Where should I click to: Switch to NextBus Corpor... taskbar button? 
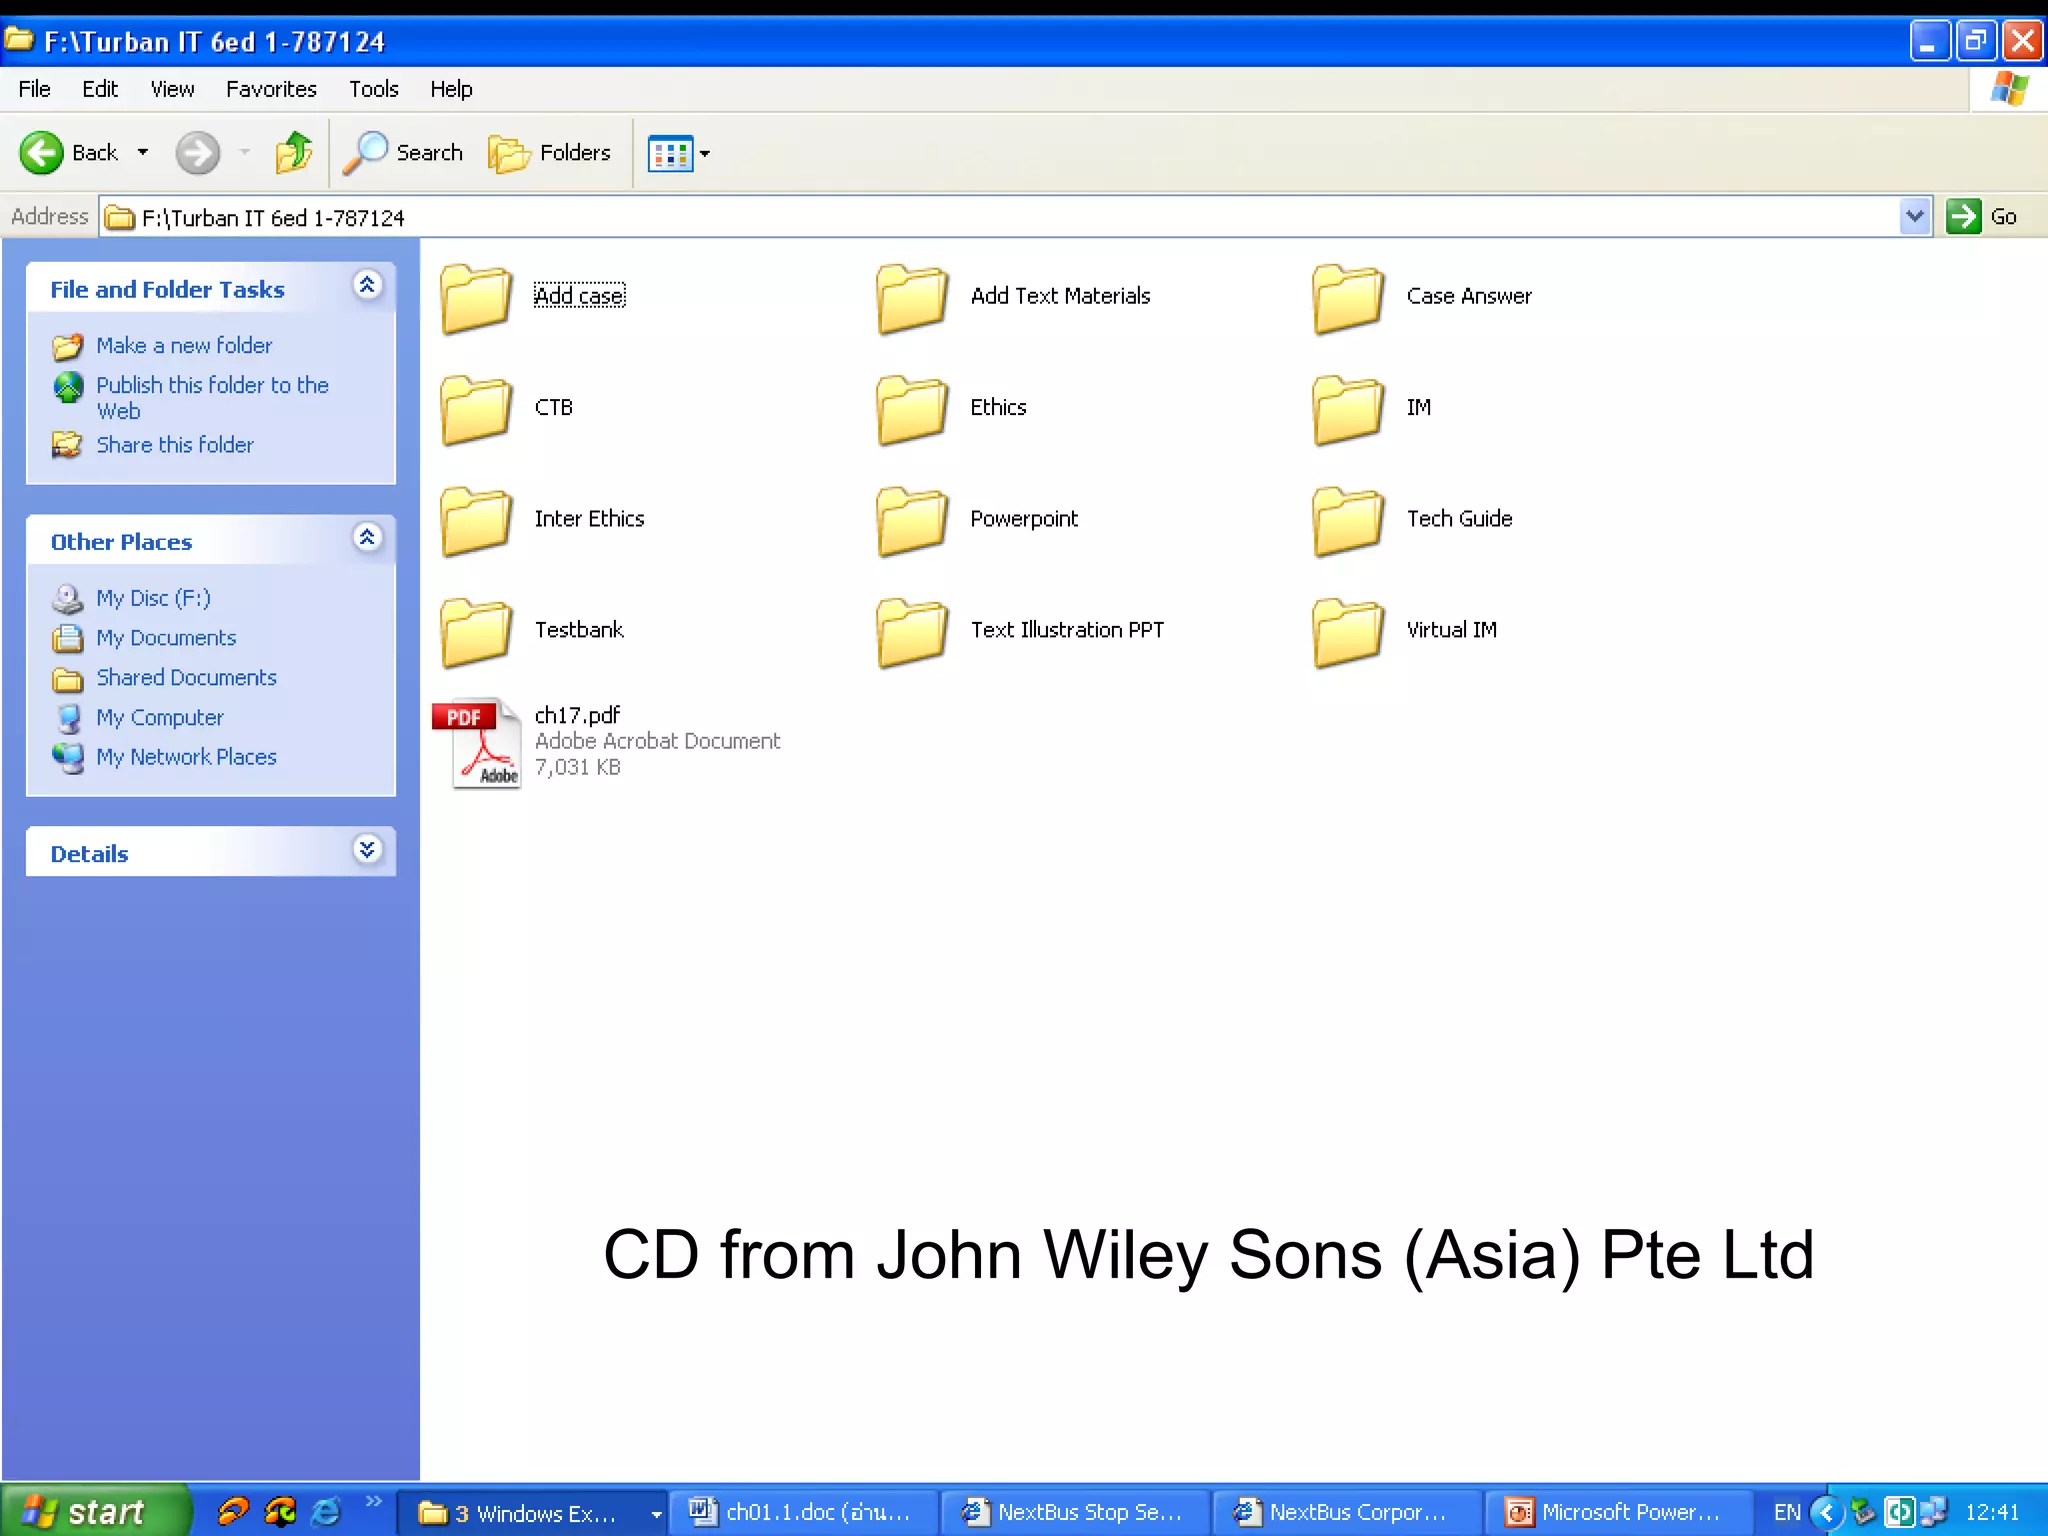[1348, 1513]
